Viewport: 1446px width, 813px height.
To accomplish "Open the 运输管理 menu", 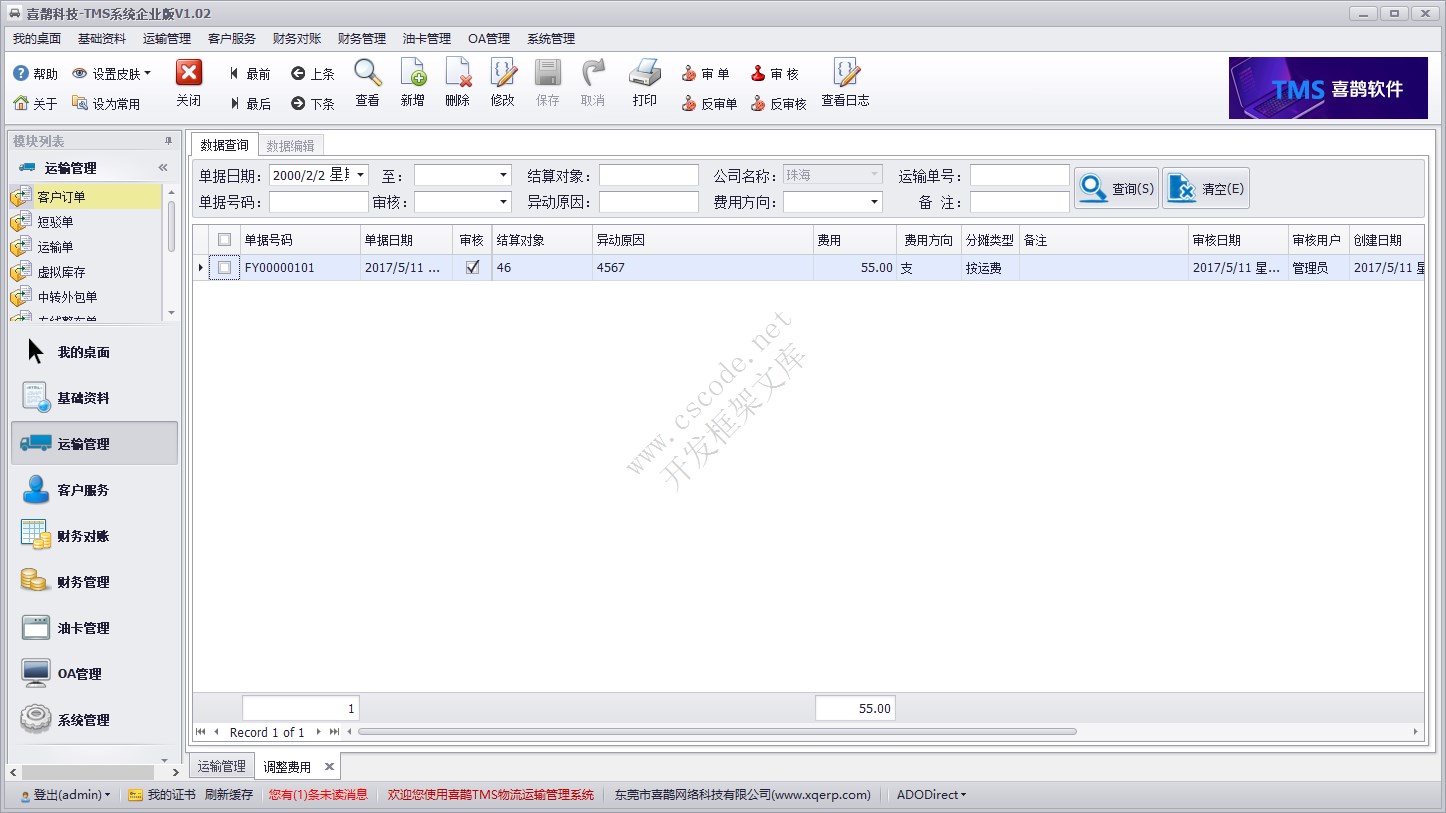I will pyautogui.click(x=167, y=39).
